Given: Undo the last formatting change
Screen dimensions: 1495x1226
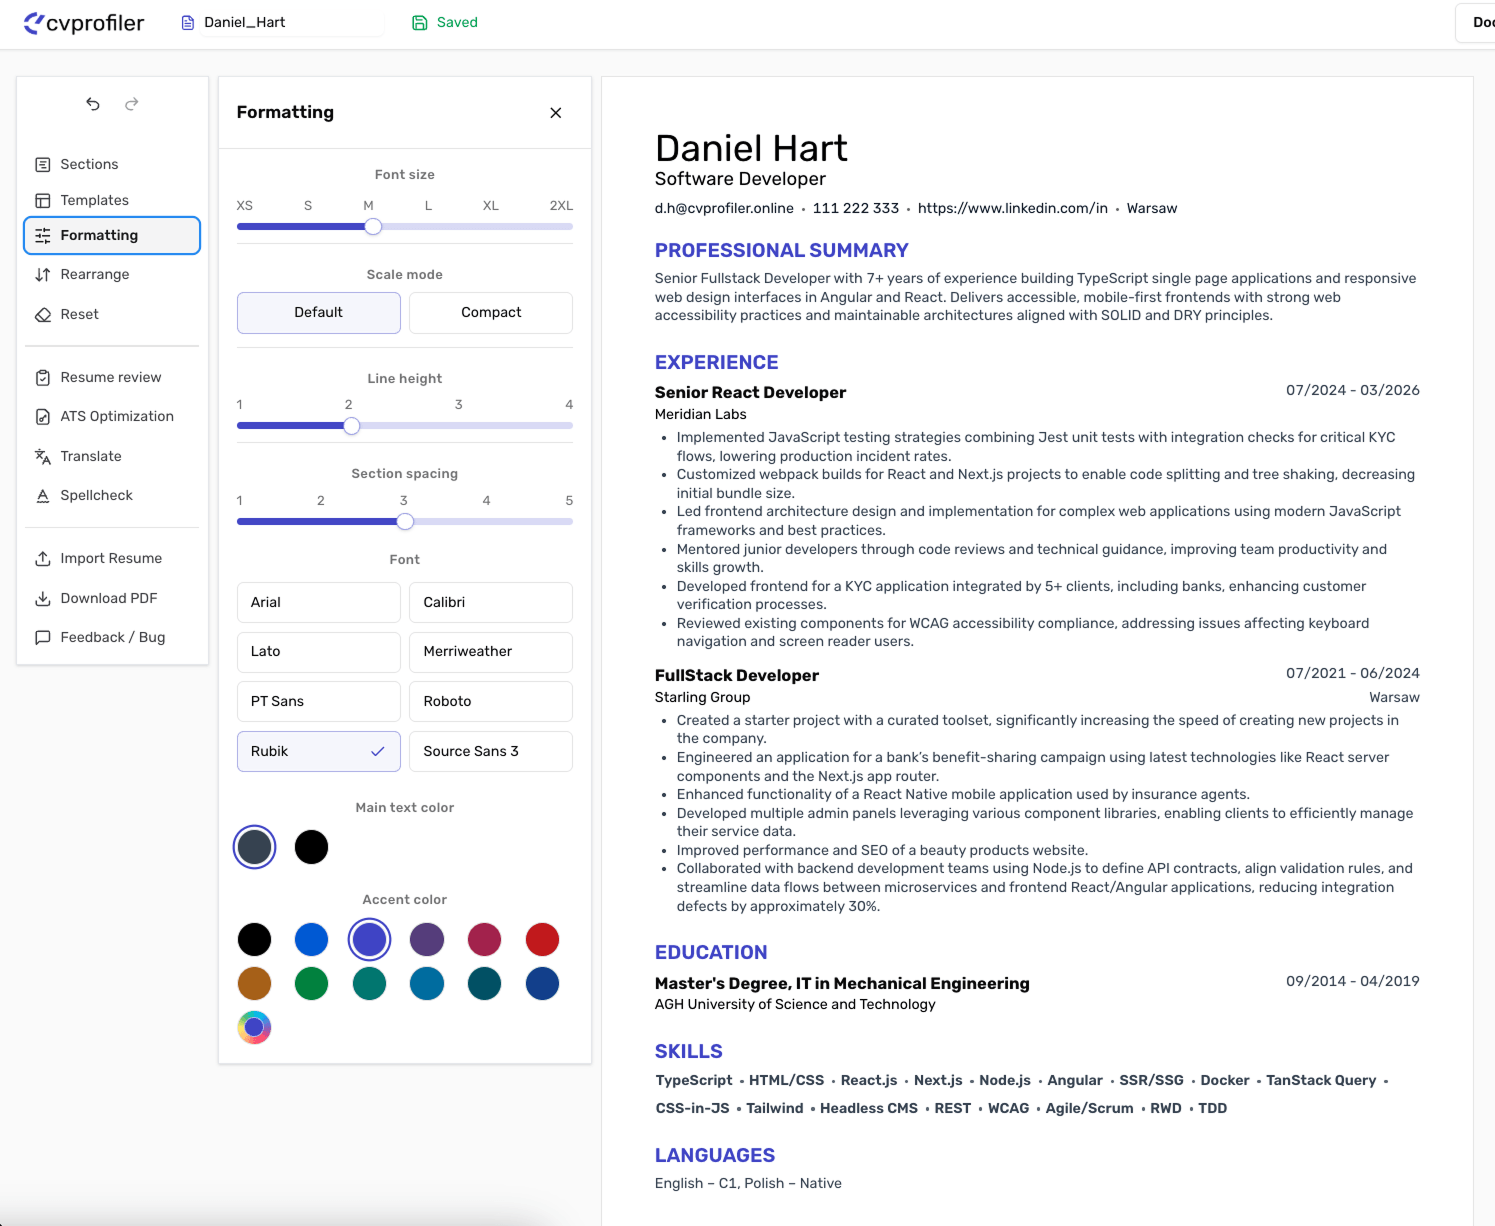Looking at the screenshot, I should click(x=92, y=104).
